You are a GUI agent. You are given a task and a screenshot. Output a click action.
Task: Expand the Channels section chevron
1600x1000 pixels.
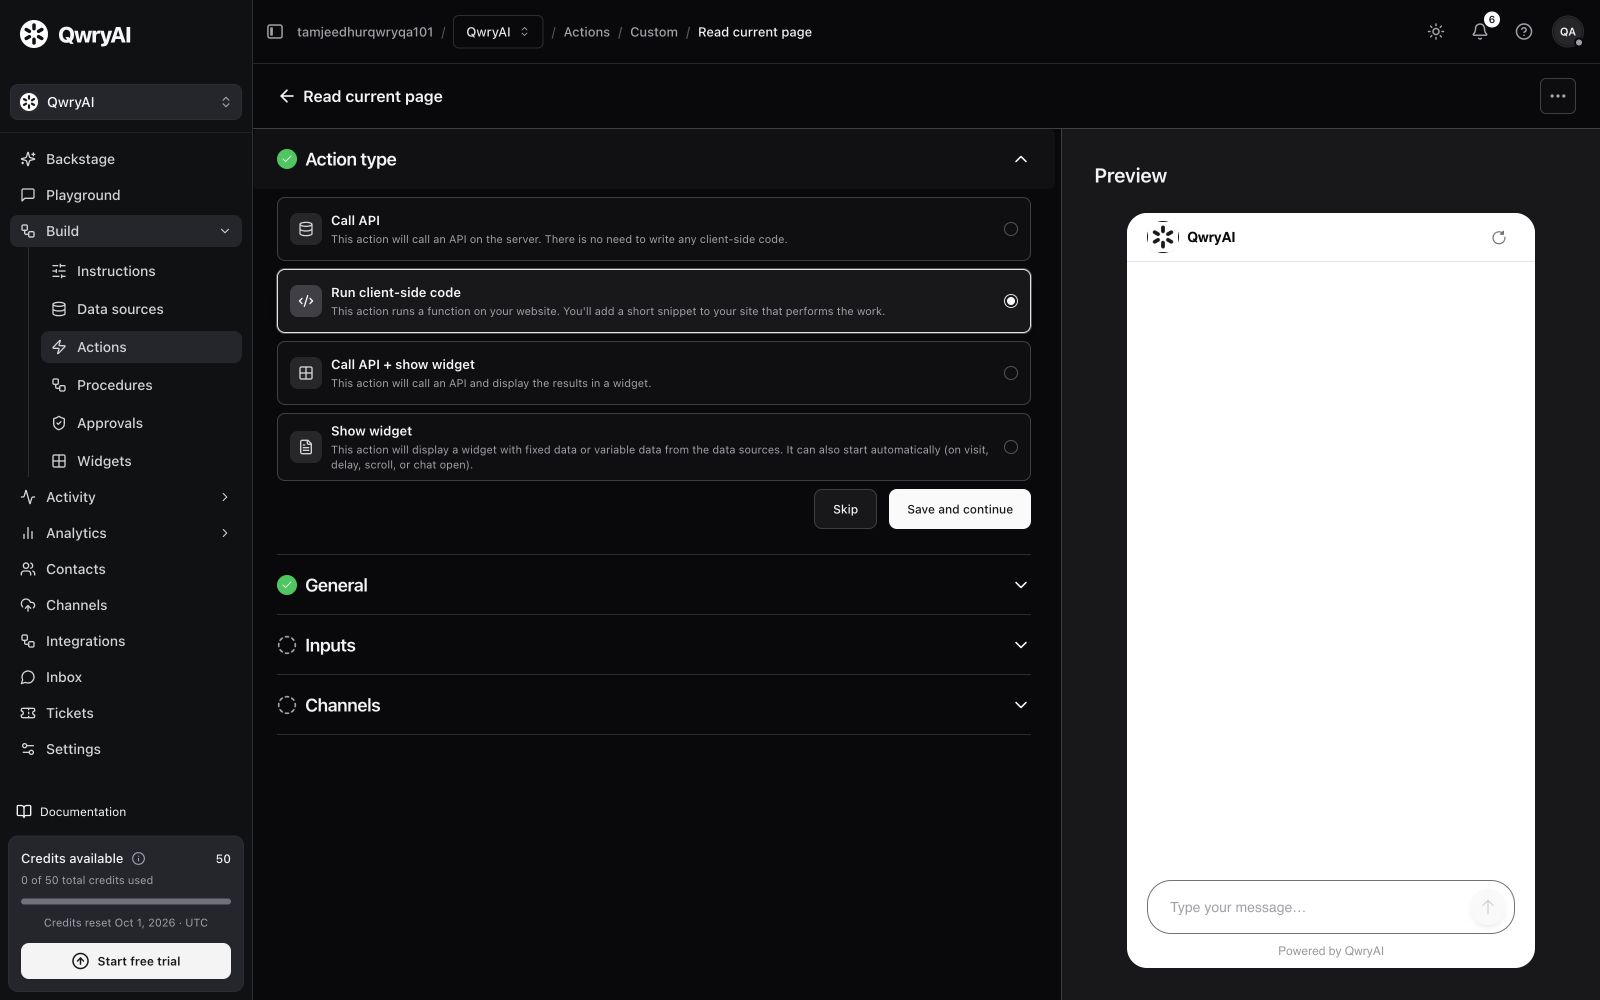pyautogui.click(x=1020, y=705)
